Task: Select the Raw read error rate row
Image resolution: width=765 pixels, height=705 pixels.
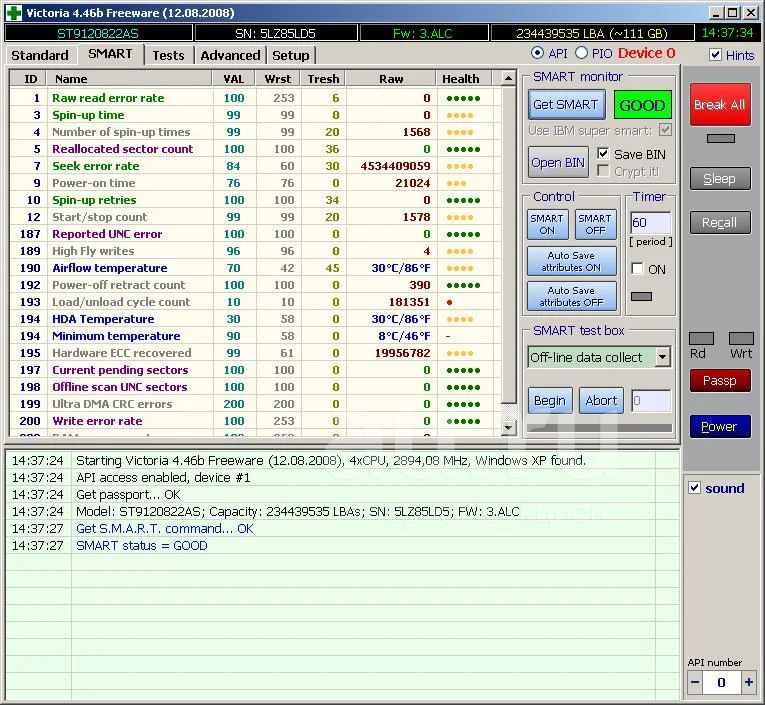Action: click(256, 98)
